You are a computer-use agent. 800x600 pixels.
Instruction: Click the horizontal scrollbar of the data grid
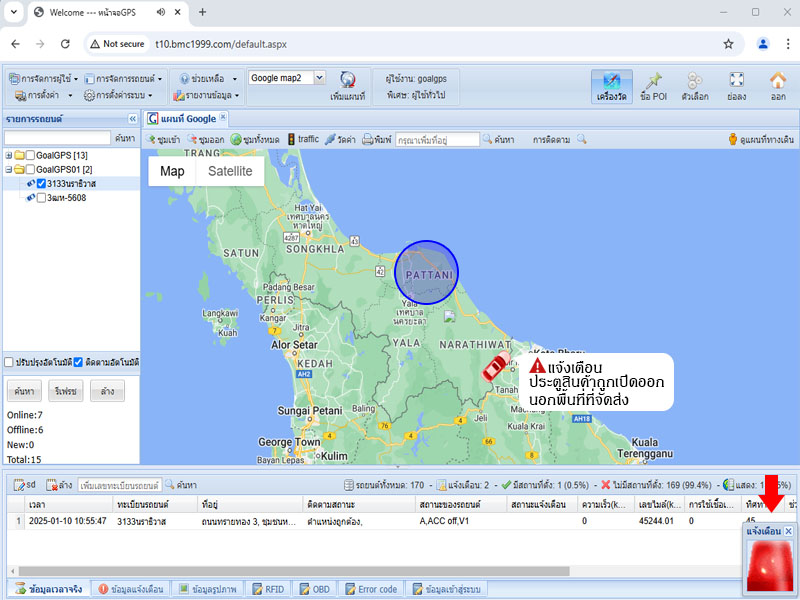[x=294, y=571]
